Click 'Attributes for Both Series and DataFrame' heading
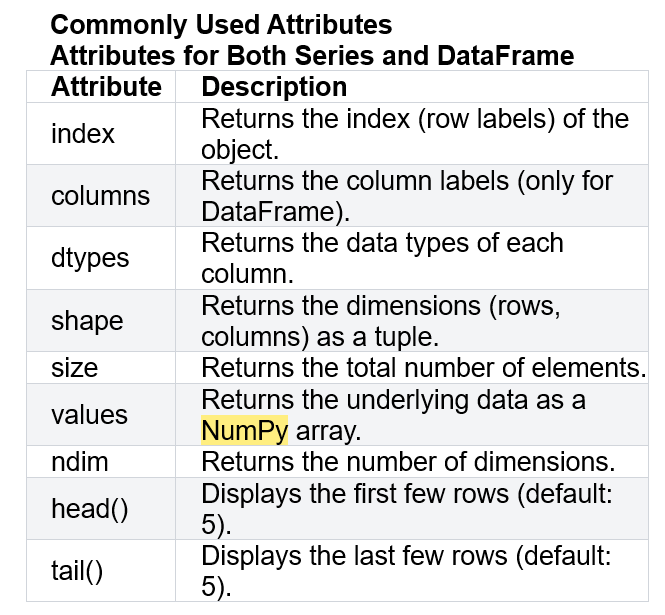Image resolution: width=665 pixels, height=615 pixels. click(312, 56)
